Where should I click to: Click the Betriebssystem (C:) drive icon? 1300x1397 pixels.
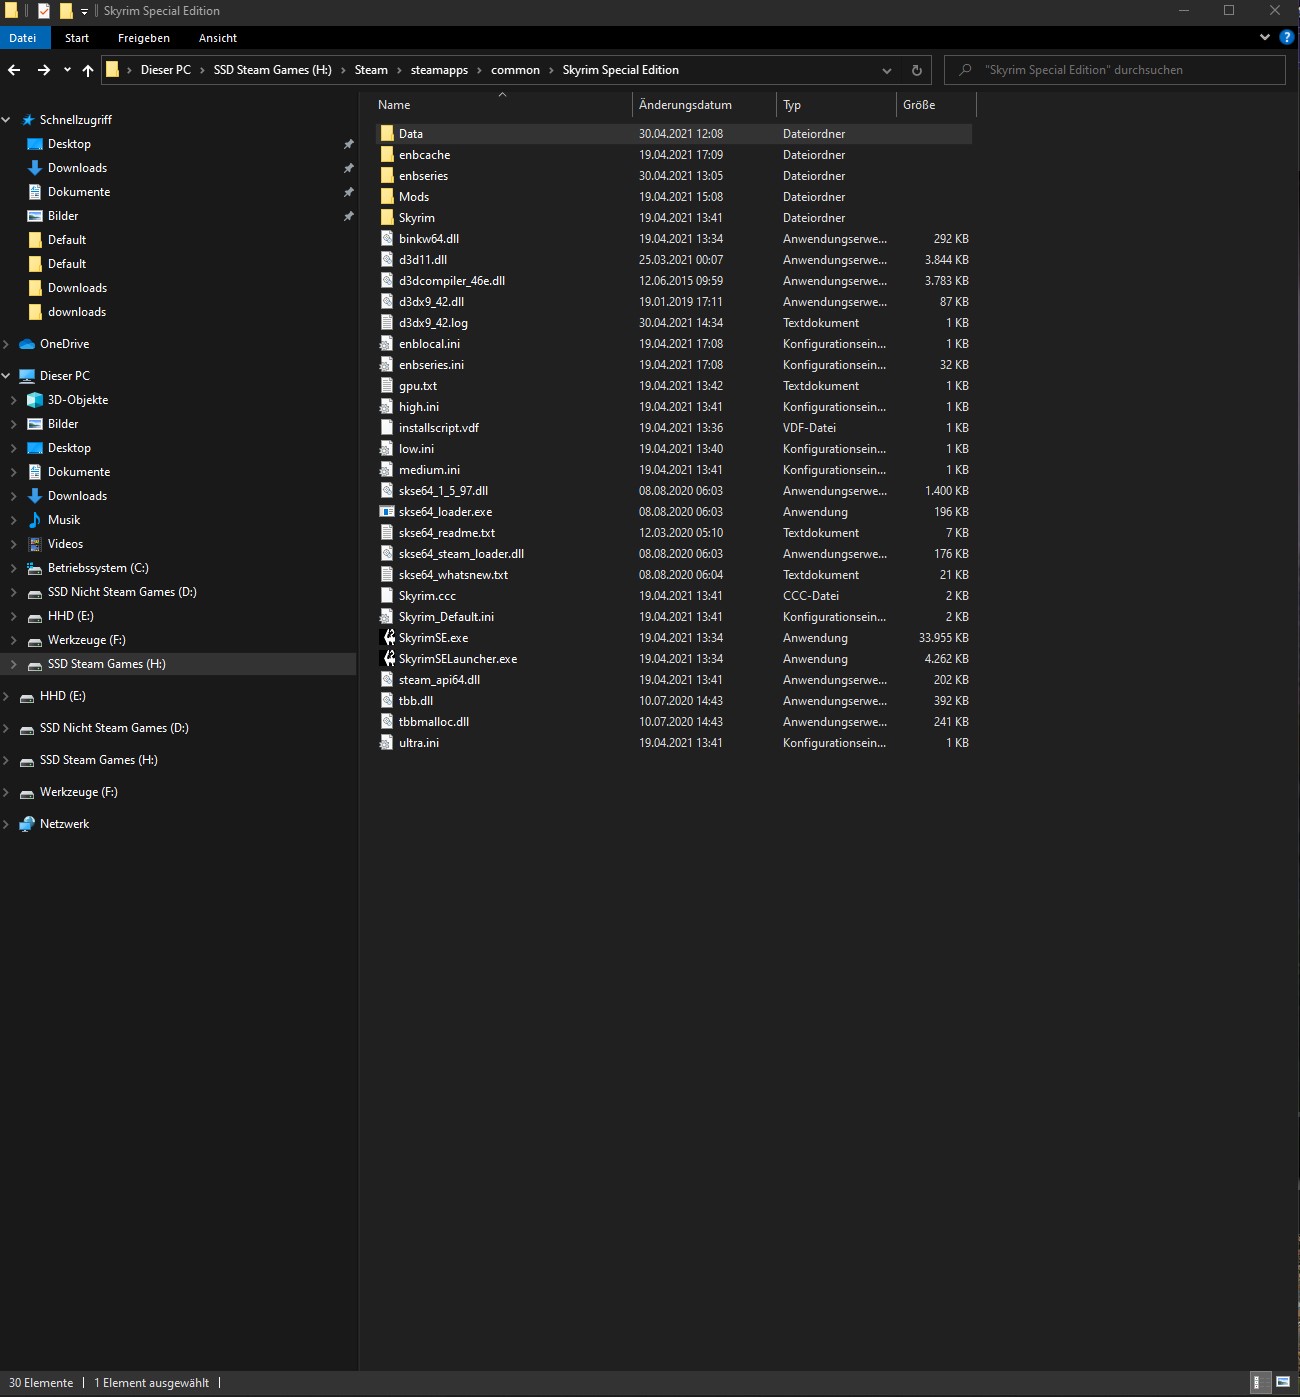[x=35, y=568]
